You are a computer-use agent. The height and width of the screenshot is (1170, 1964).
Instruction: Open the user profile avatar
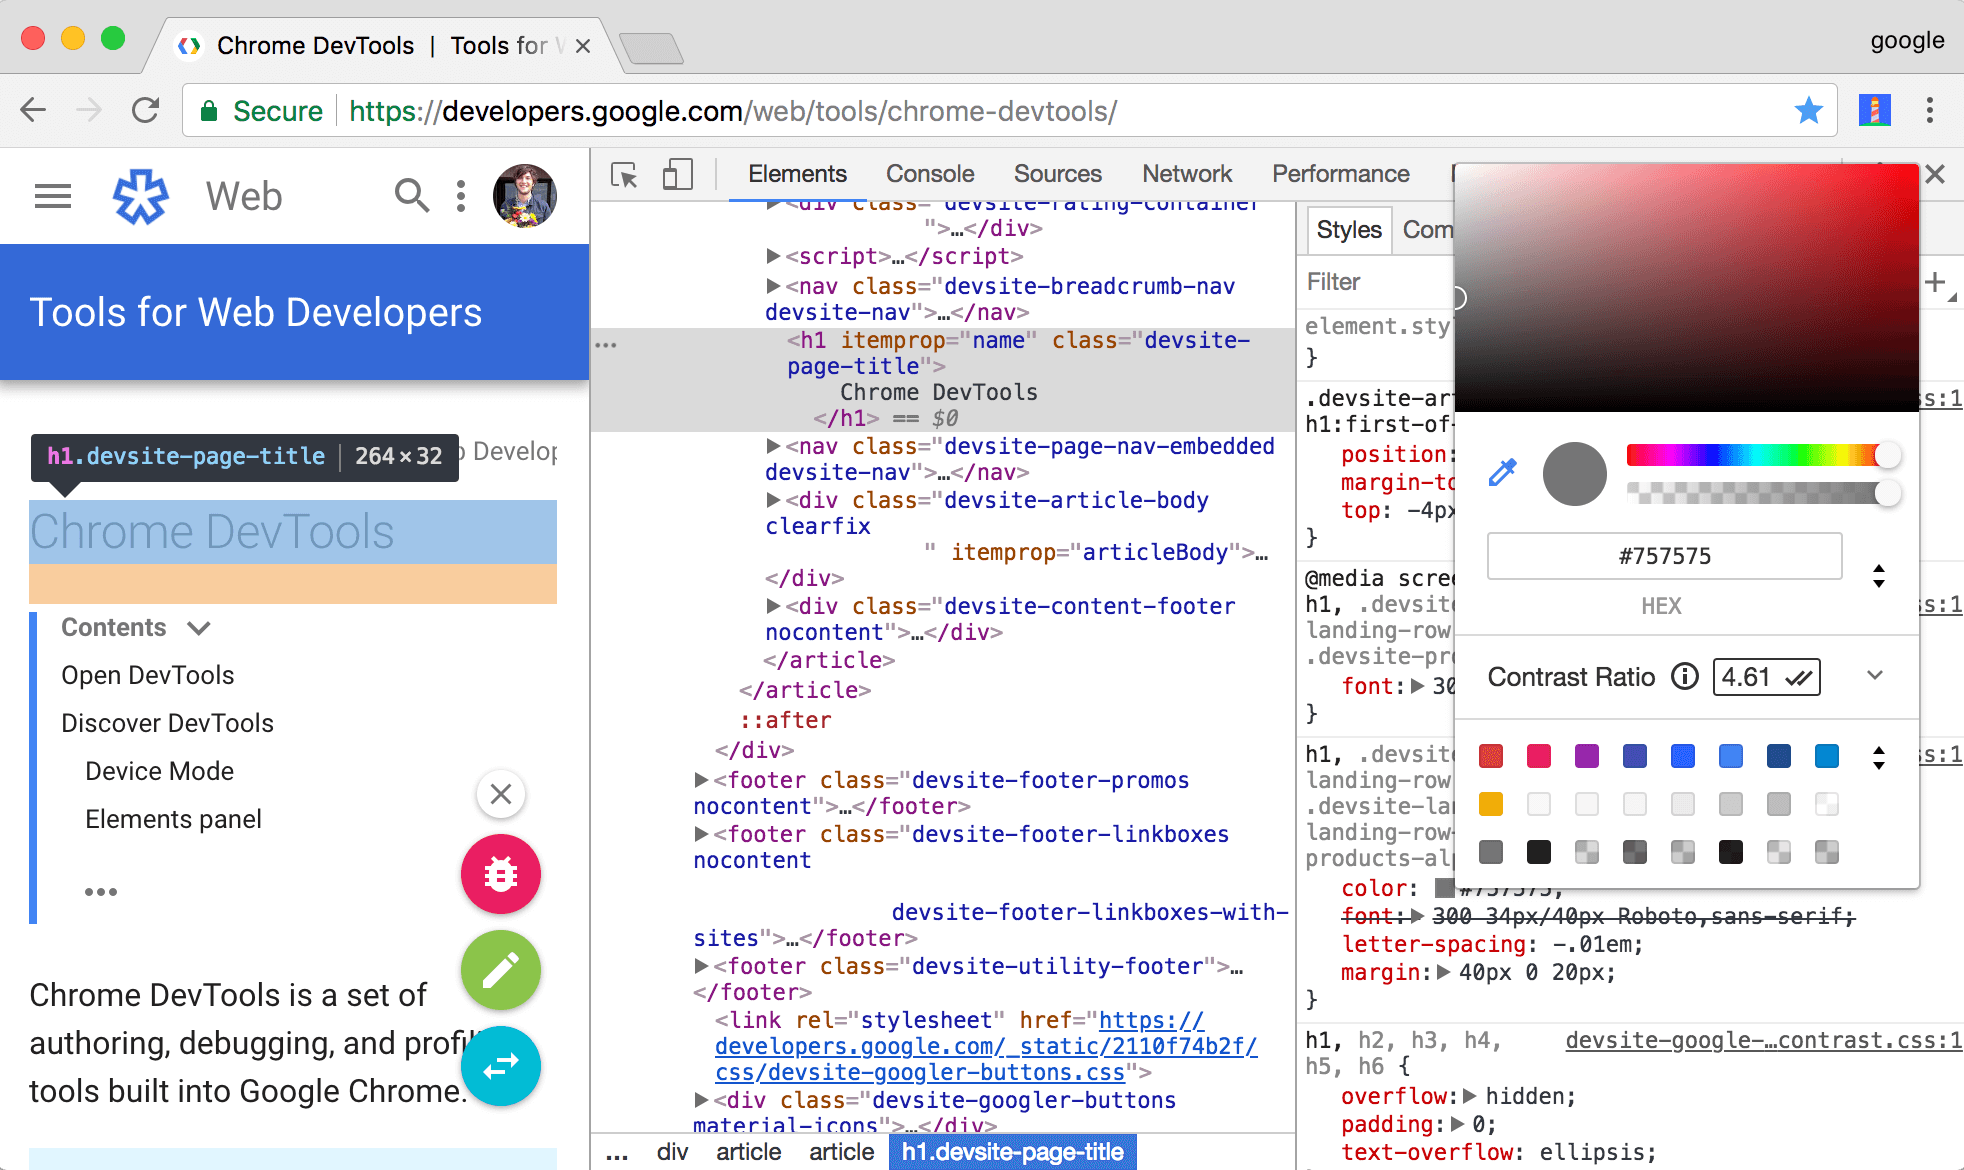pyautogui.click(x=524, y=196)
